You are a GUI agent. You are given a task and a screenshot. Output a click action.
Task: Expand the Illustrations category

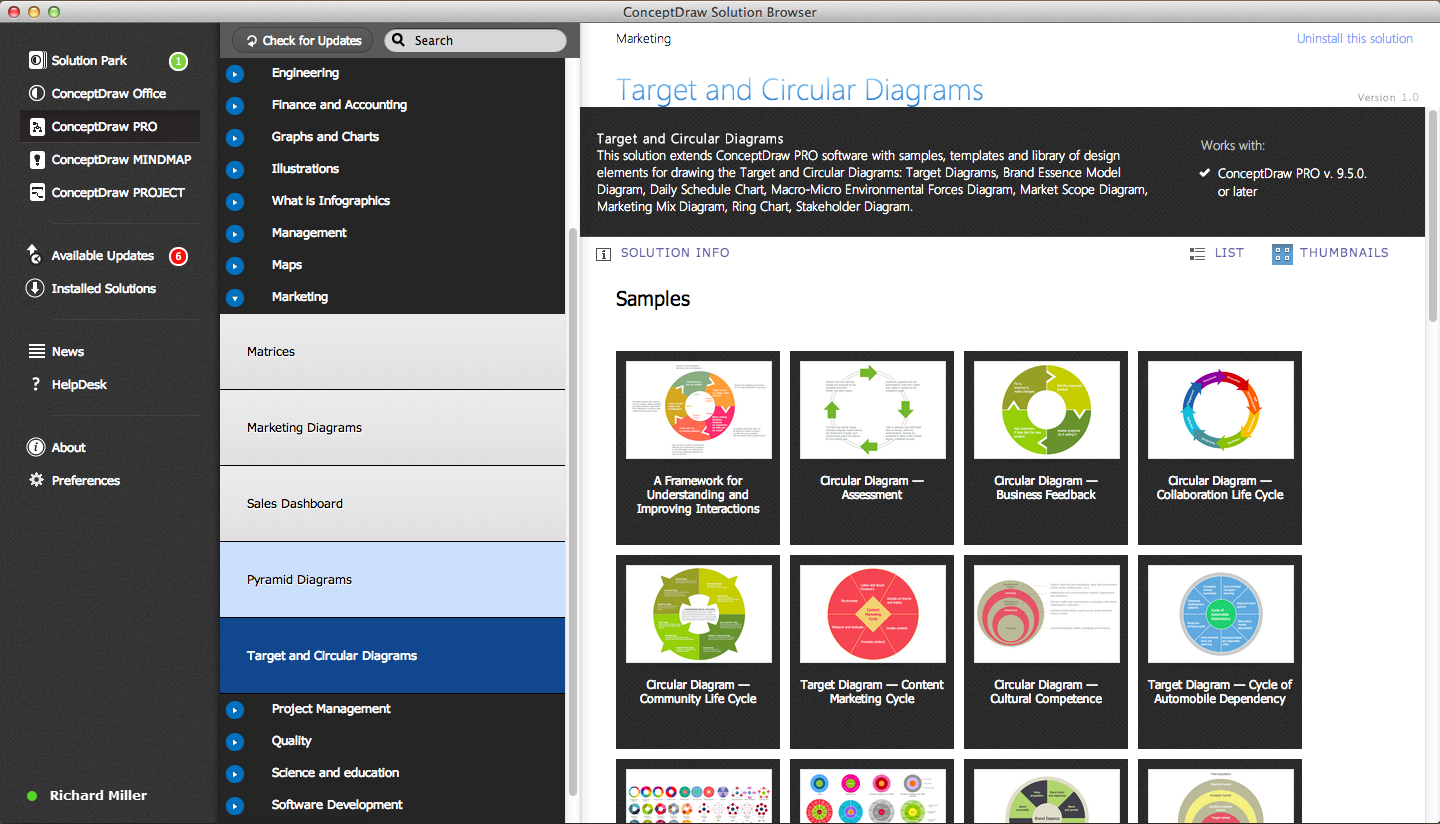[235, 170]
